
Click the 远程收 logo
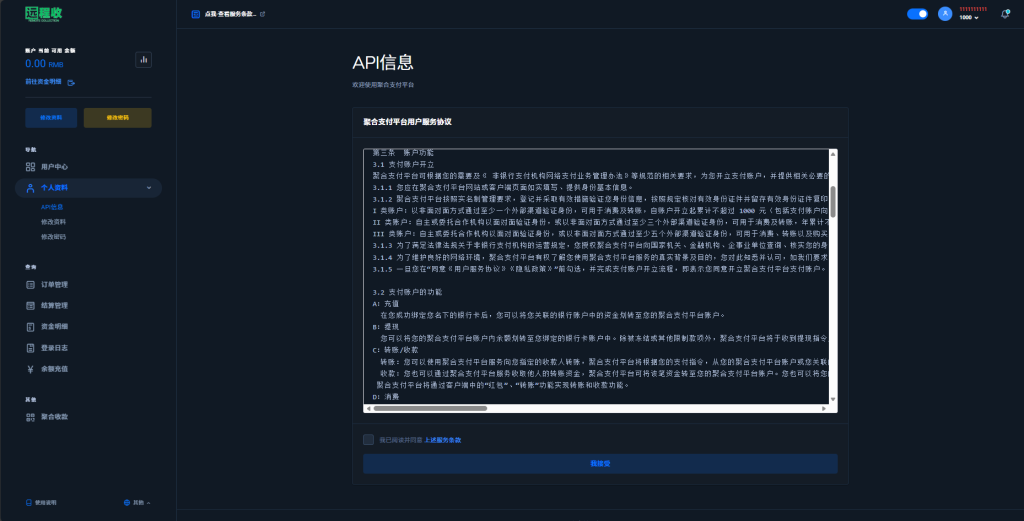pos(44,14)
